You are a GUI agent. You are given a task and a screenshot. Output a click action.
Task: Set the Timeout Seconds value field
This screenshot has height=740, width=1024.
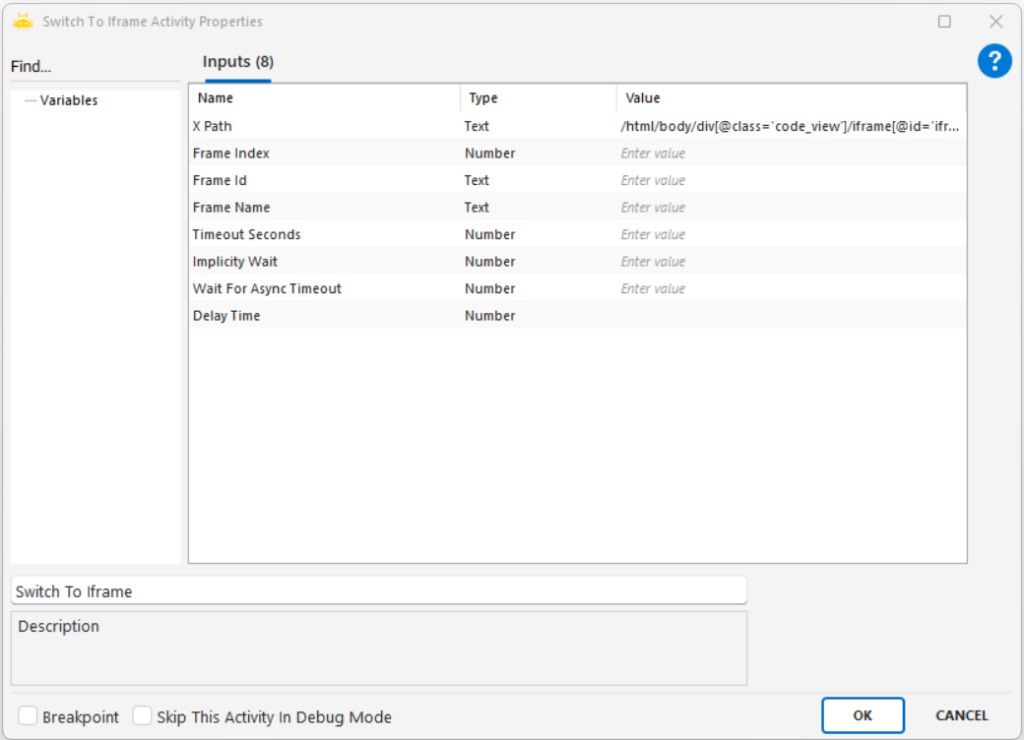(x=790, y=235)
